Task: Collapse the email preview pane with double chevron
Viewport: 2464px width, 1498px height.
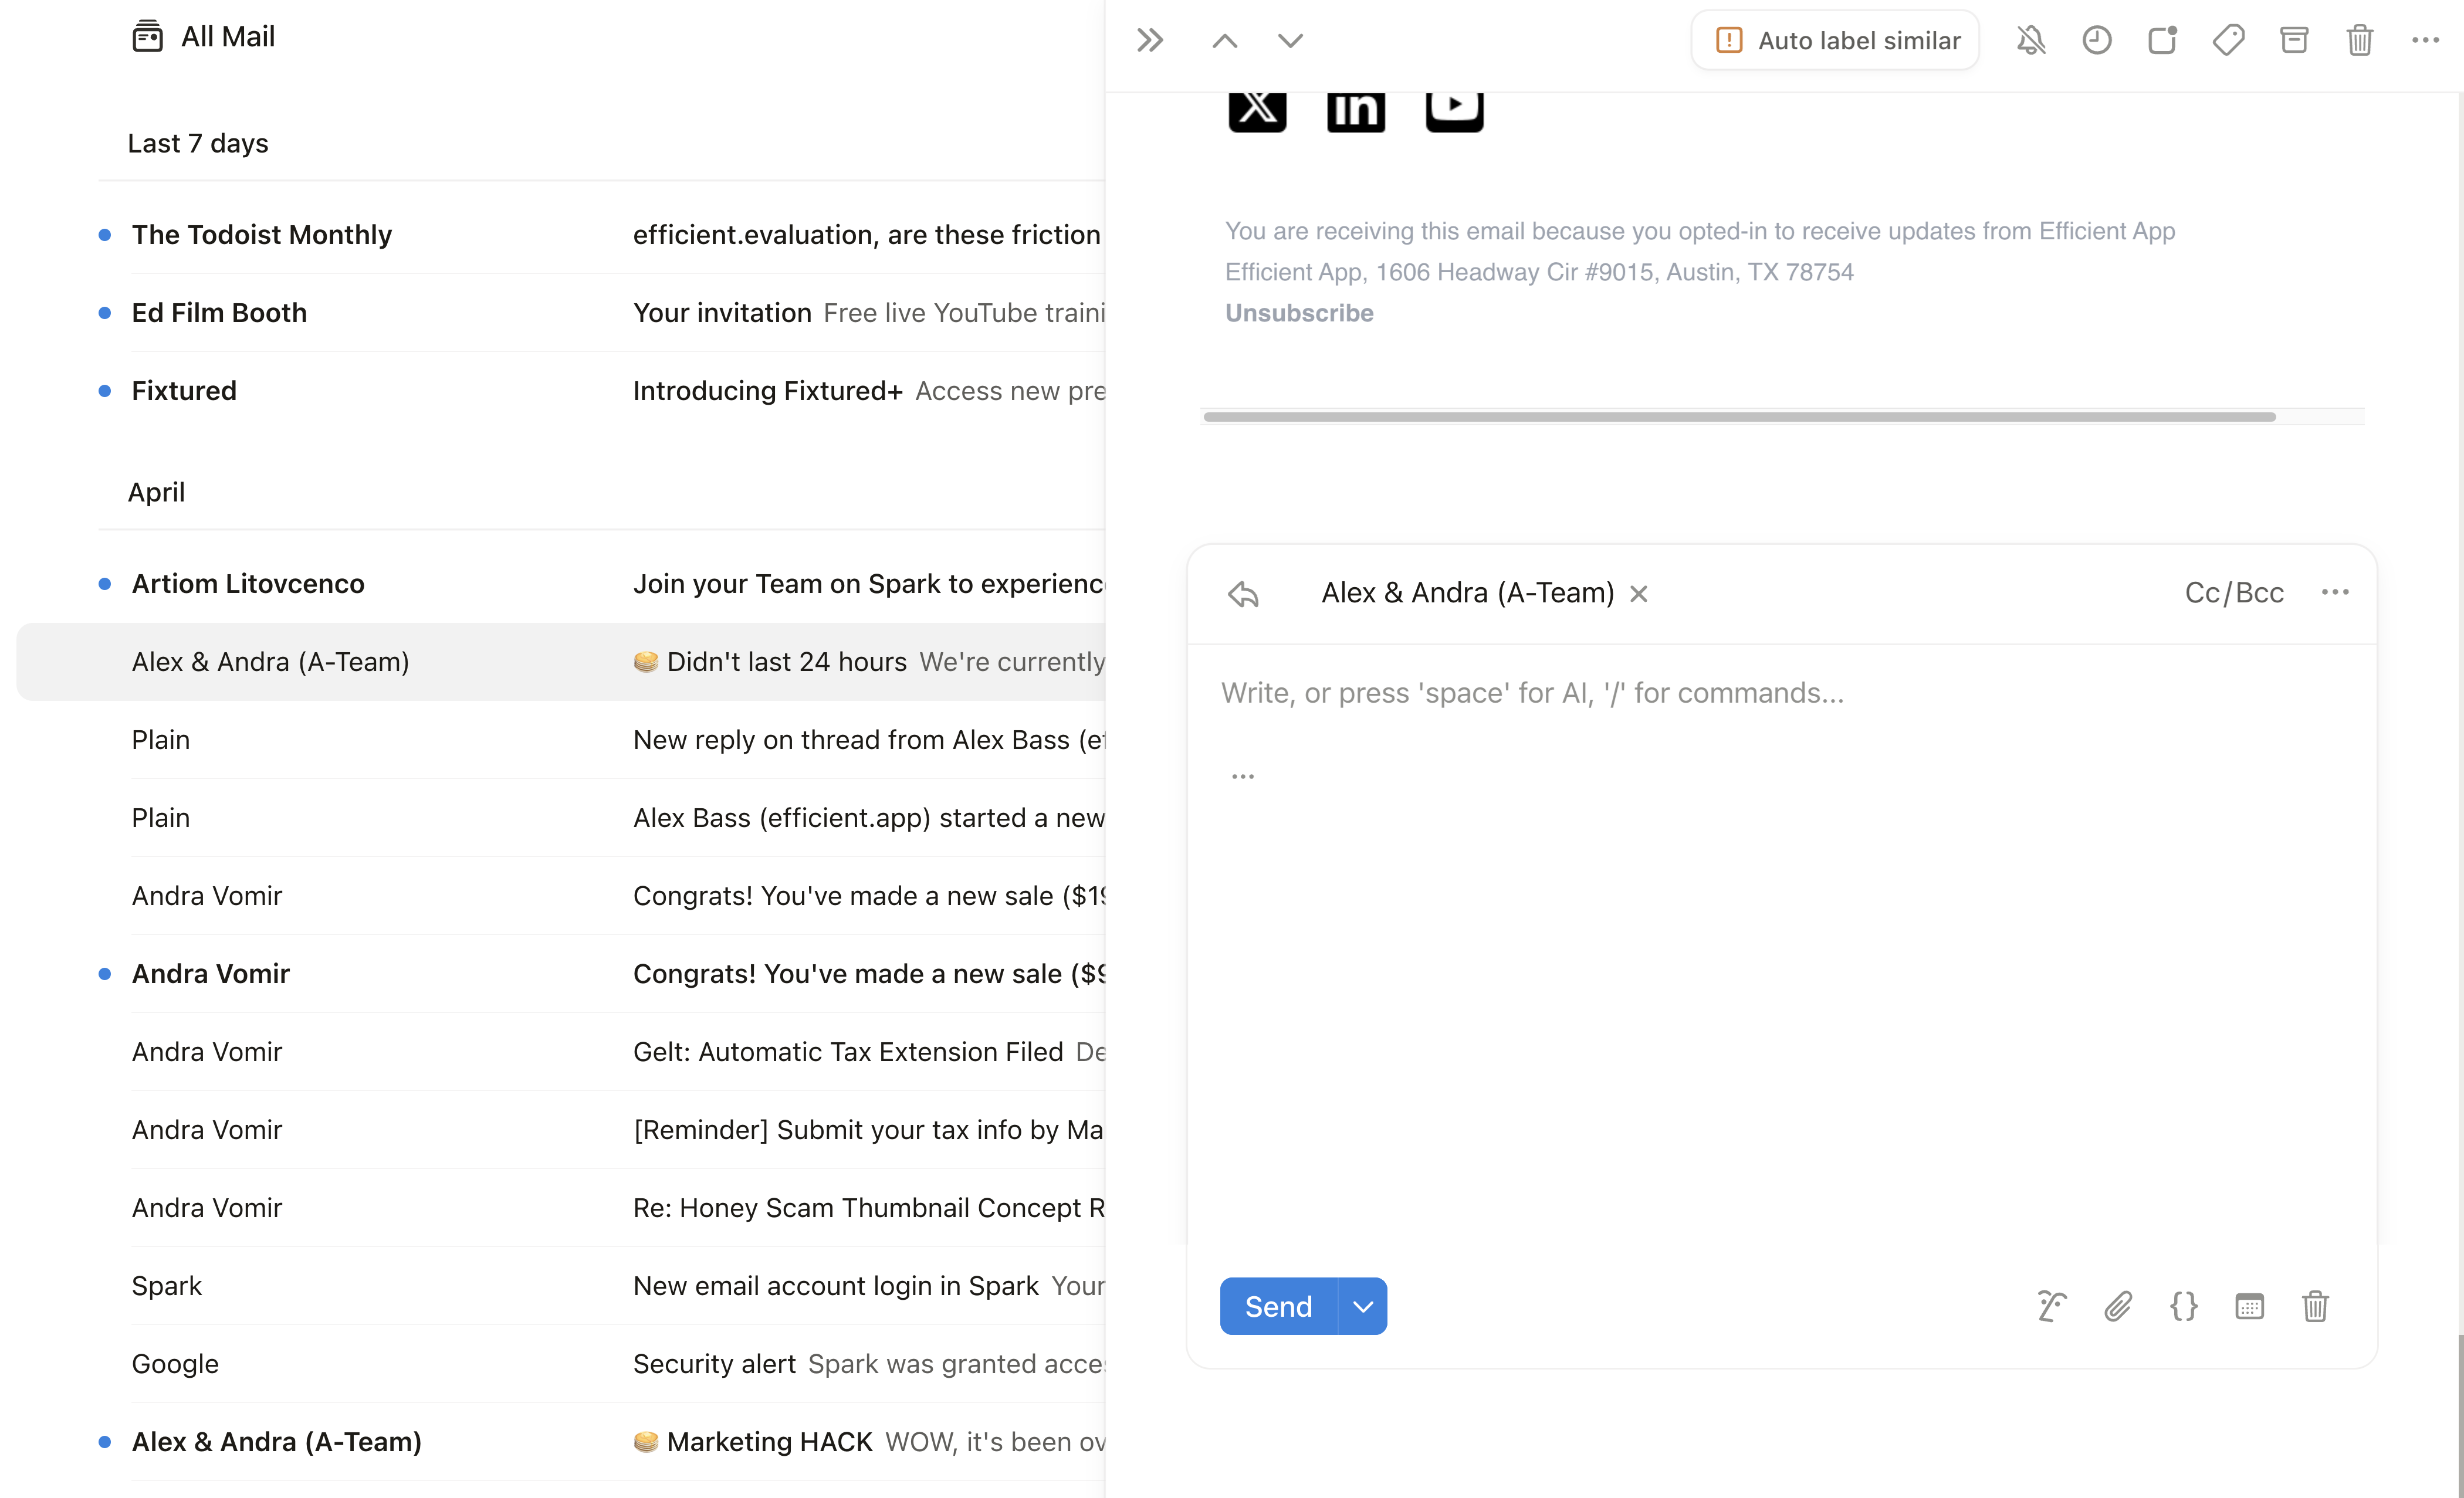Action: 1150,40
